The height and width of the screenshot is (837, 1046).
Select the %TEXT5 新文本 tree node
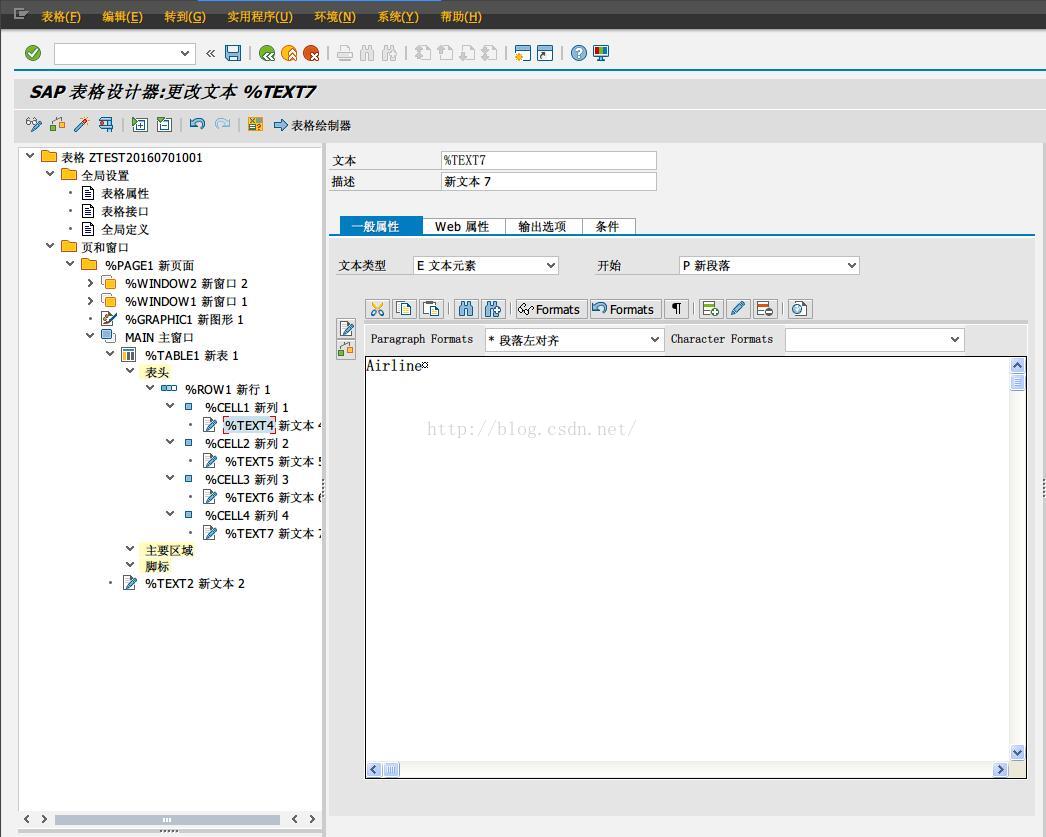273,462
